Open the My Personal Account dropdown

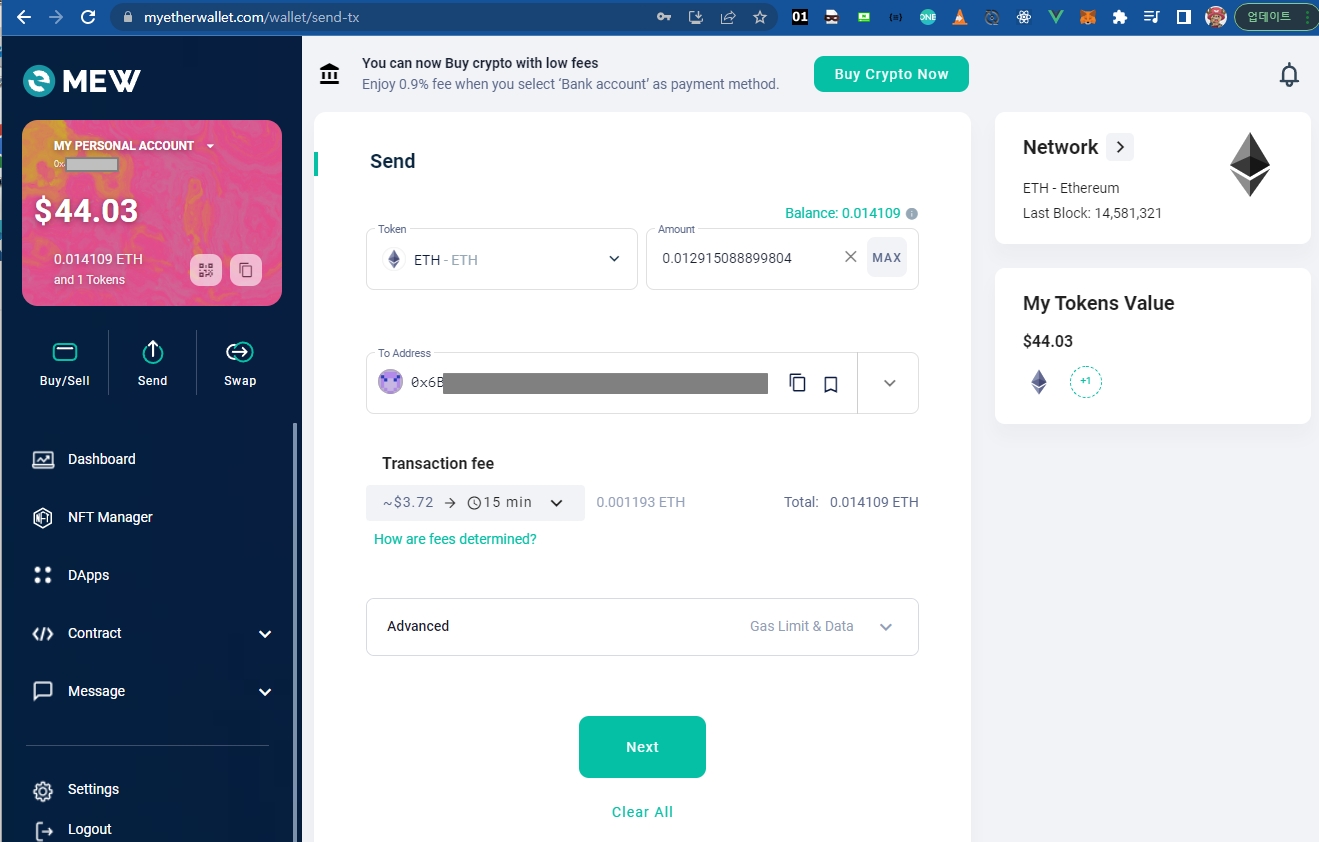(210, 146)
